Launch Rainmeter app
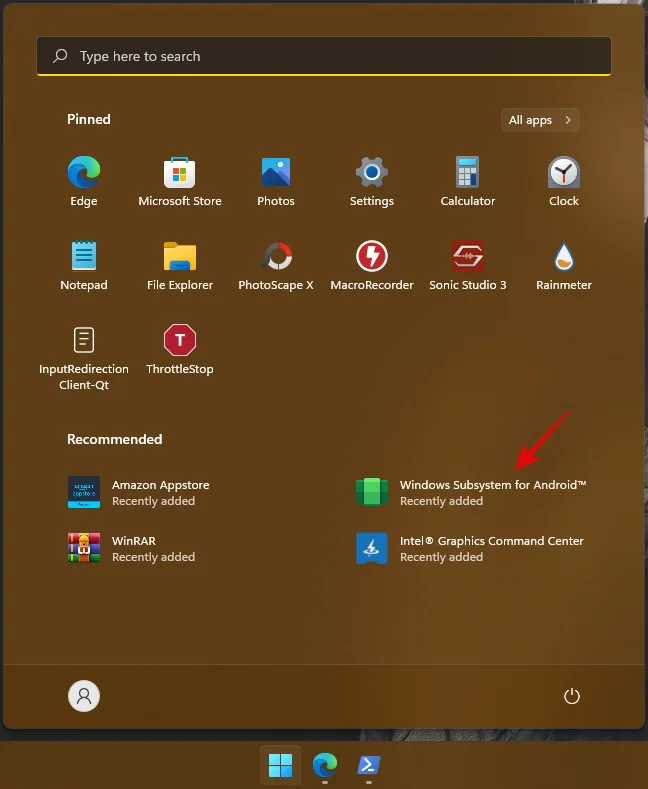The height and width of the screenshot is (789, 648). [x=564, y=266]
